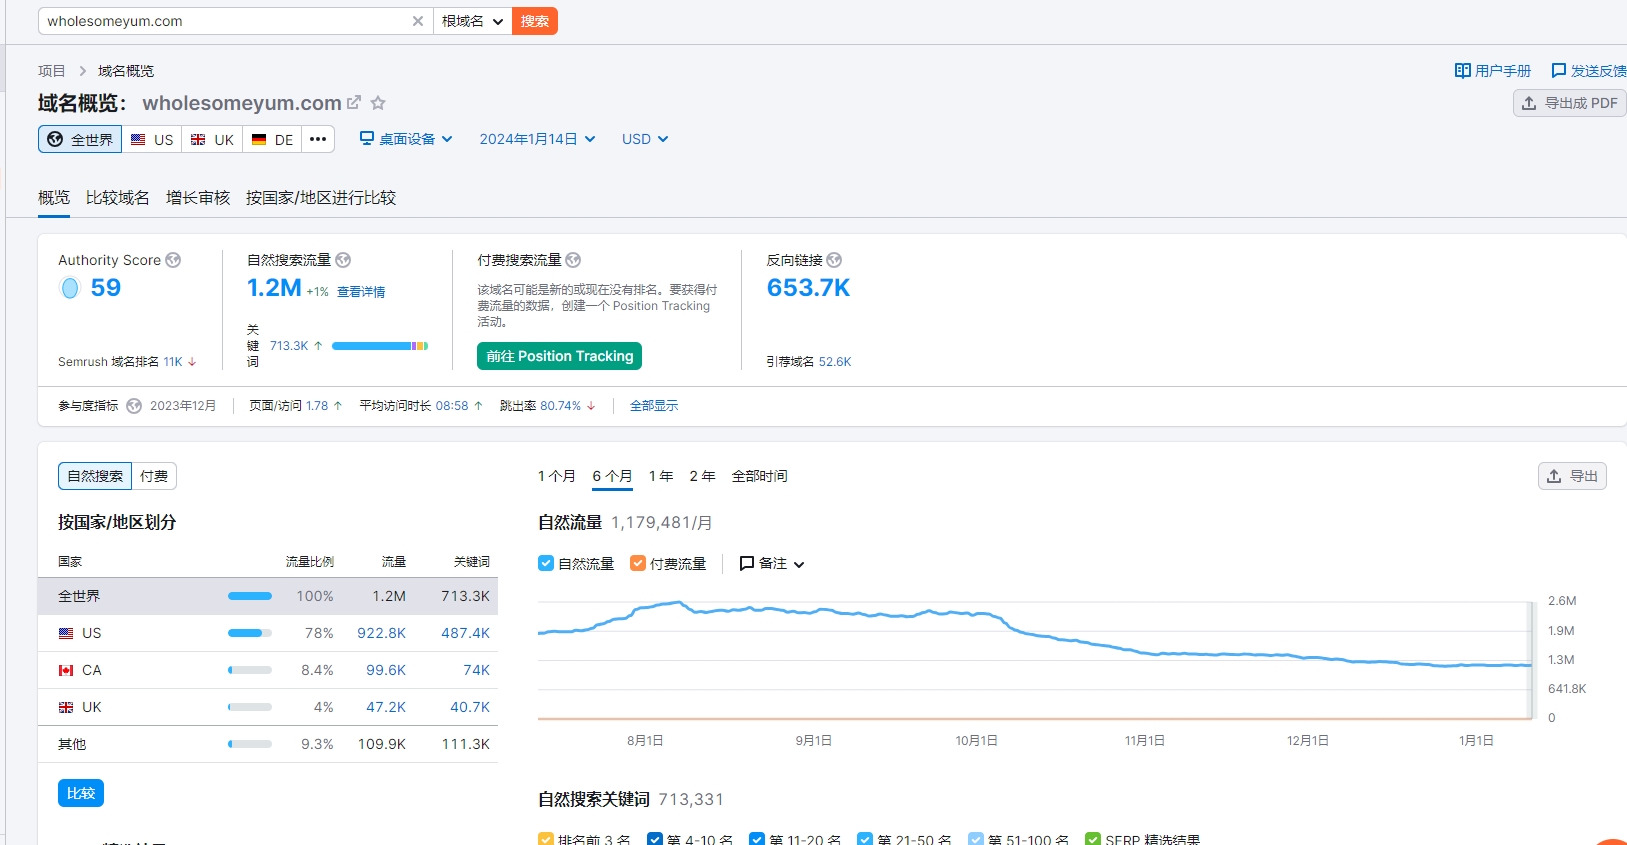Select the US flag region
Viewport: 1627px width, 845px height.
click(152, 139)
